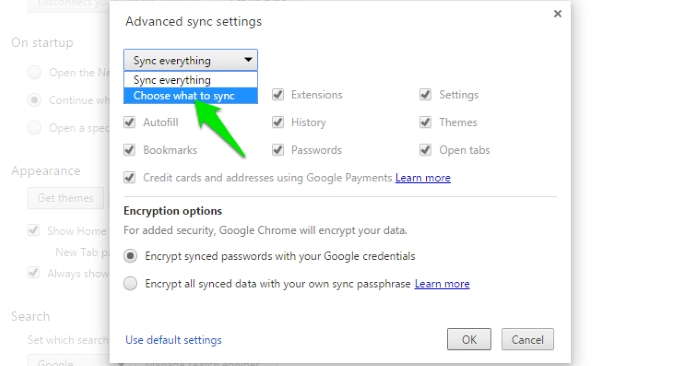Close the Advanced sync settings dialog
700x366 pixels.
click(x=557, y=14)
